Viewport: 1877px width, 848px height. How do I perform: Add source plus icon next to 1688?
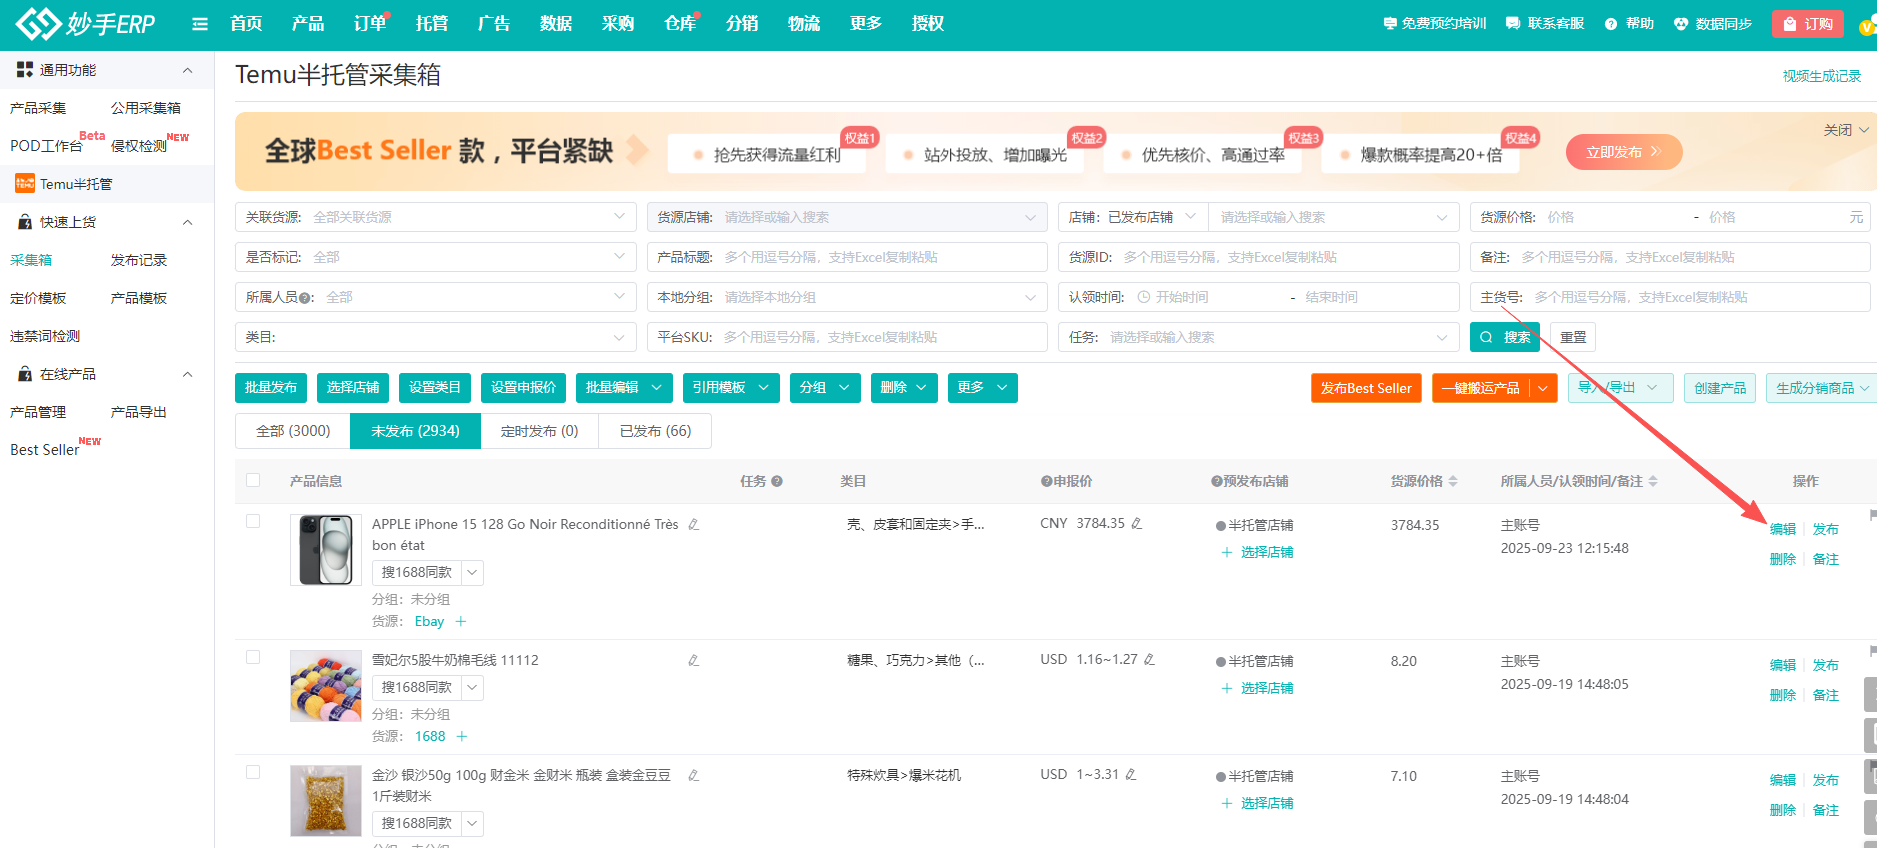point(462,736)
